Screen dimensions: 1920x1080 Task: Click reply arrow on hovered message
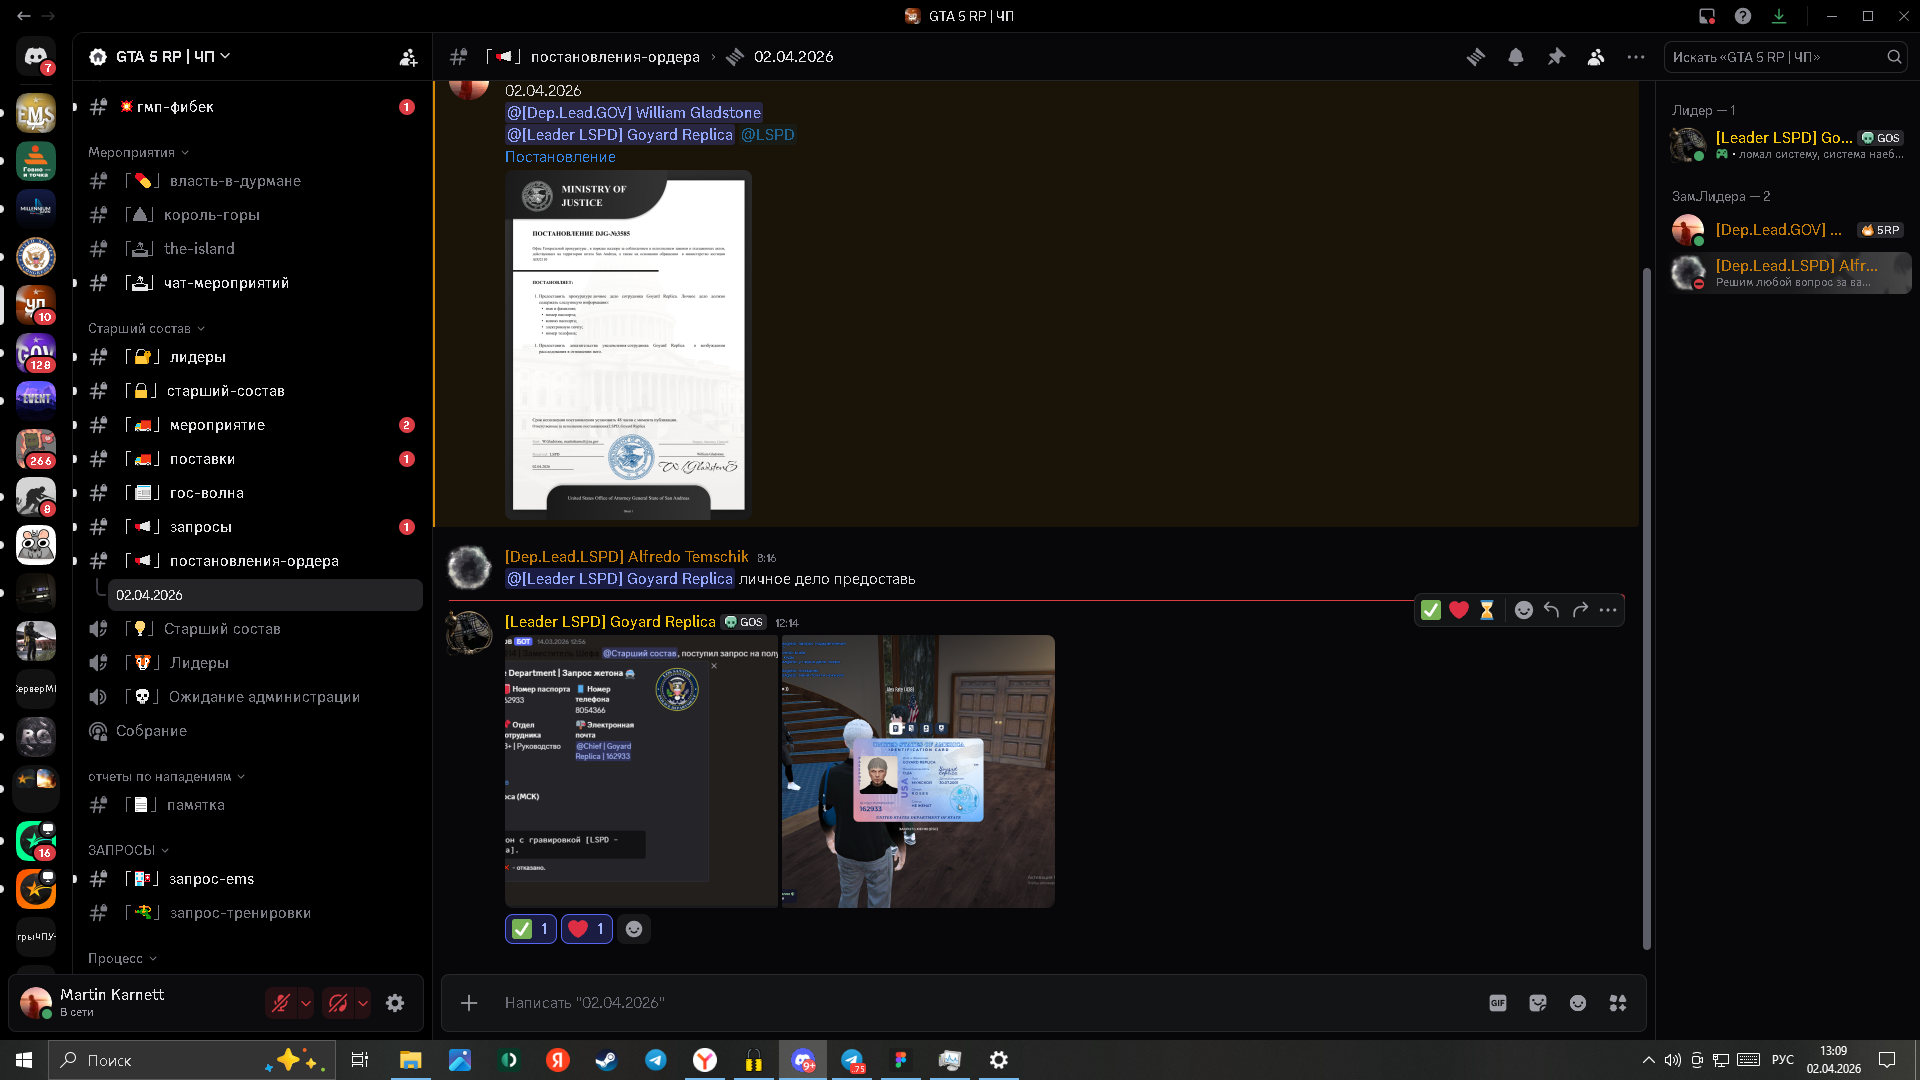point(1551,610)
